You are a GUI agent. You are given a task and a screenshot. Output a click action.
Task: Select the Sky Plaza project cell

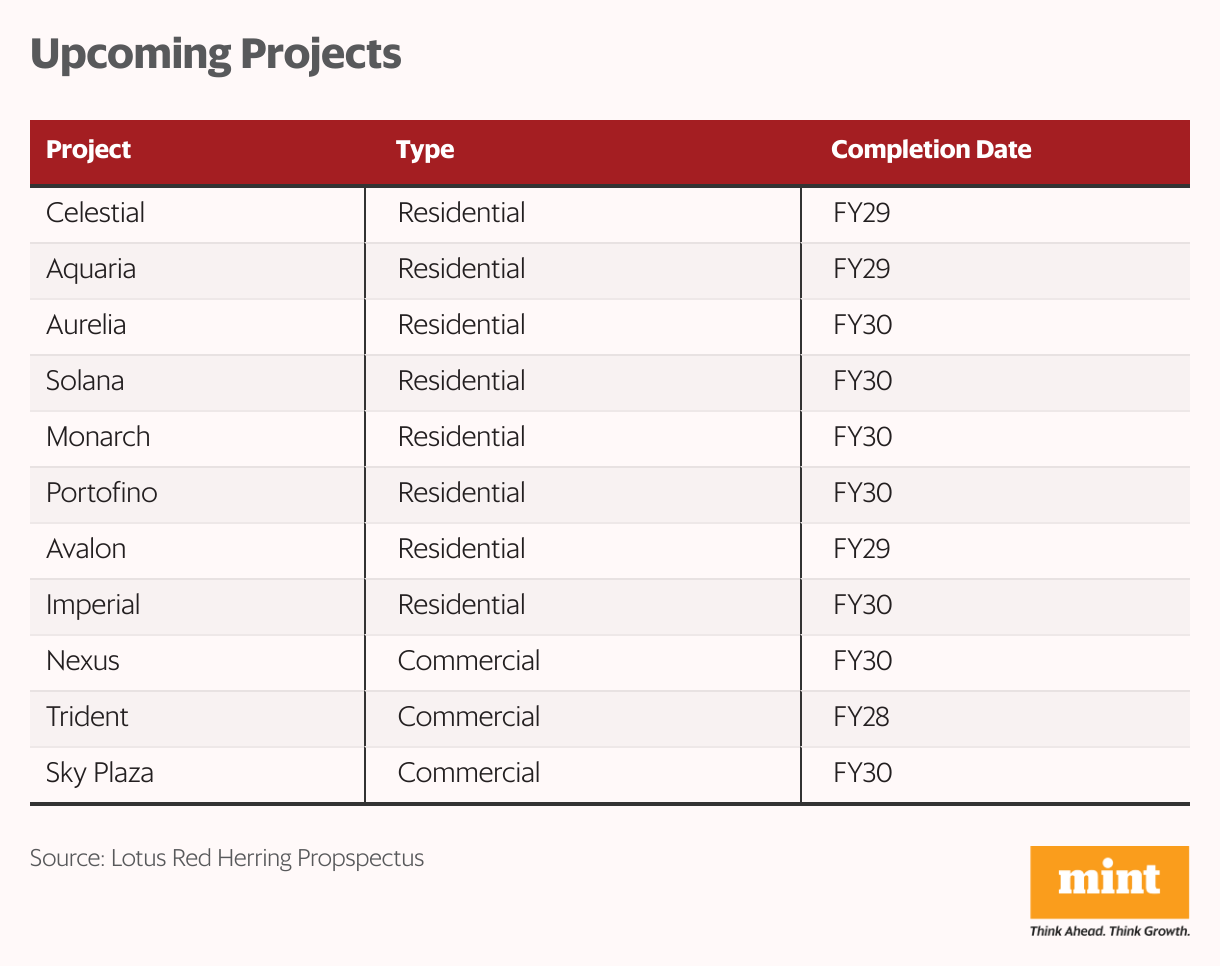point(100,773)
